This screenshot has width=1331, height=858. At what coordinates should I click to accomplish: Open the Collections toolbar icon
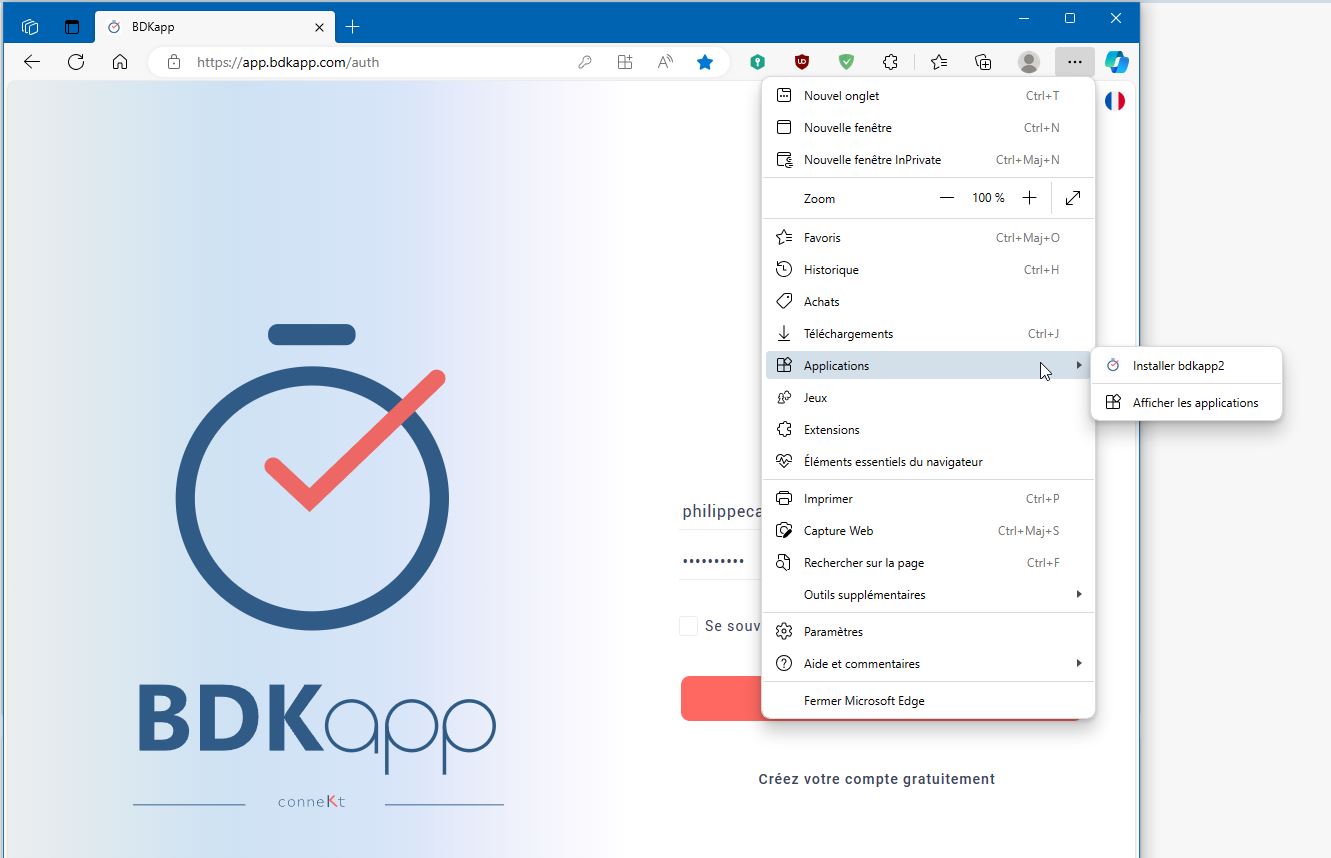click(x=983, y=62)
